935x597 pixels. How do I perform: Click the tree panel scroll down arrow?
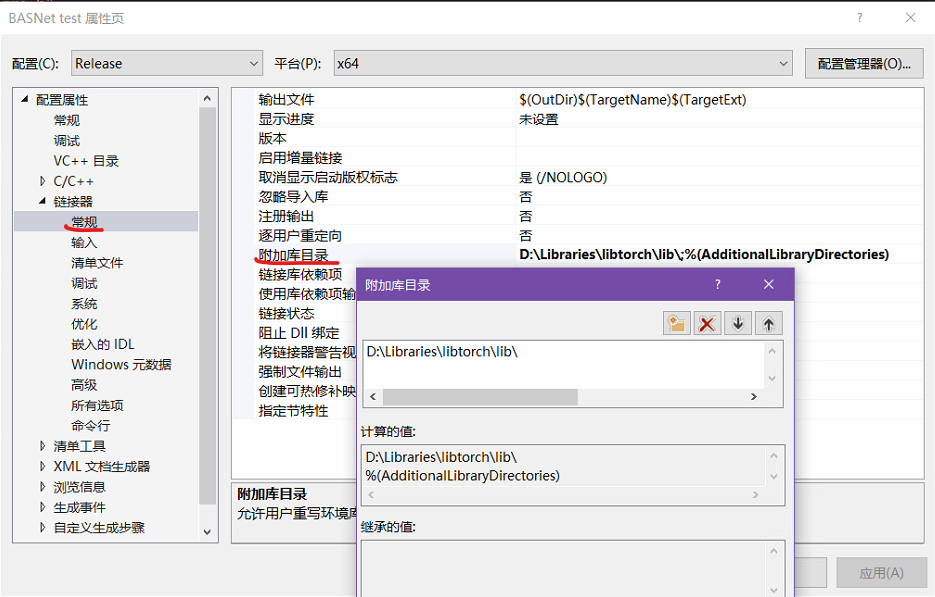coord(207,532)
